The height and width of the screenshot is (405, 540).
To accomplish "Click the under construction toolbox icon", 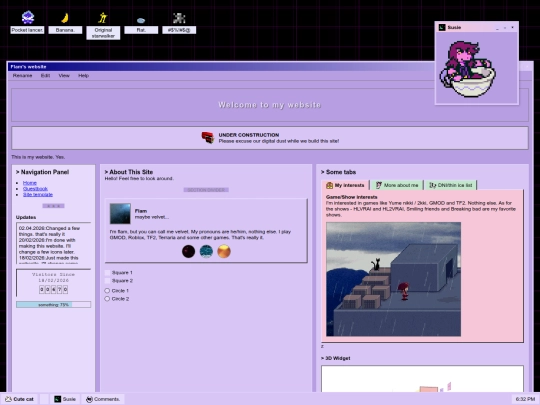I will 208,138.
